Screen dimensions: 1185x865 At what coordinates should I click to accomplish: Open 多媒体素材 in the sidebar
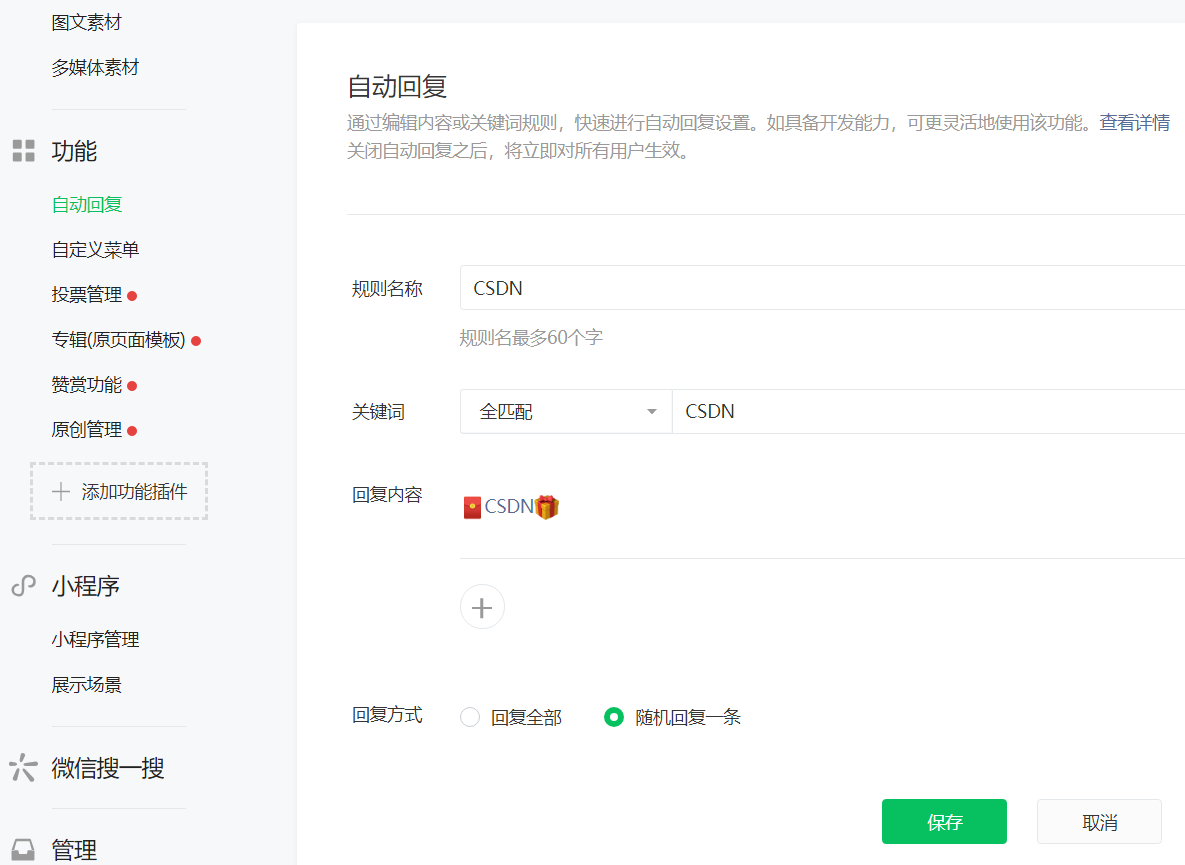click(95, 68)
